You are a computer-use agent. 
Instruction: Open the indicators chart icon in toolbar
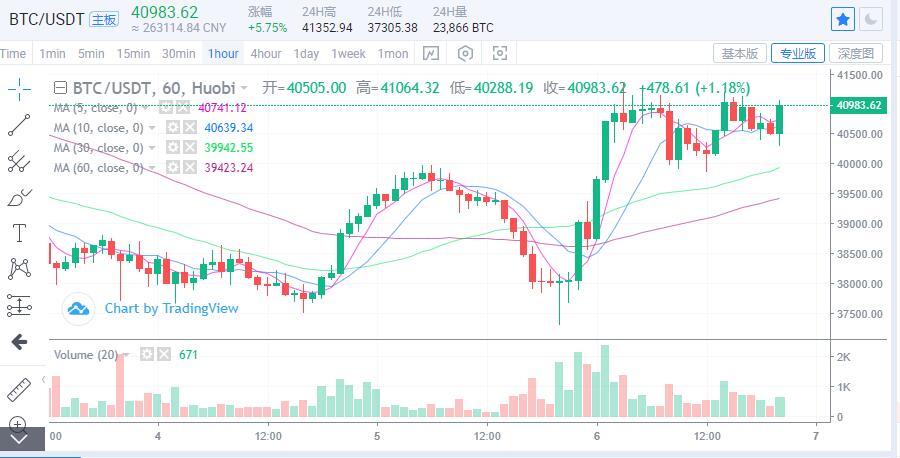pos(431,53)
